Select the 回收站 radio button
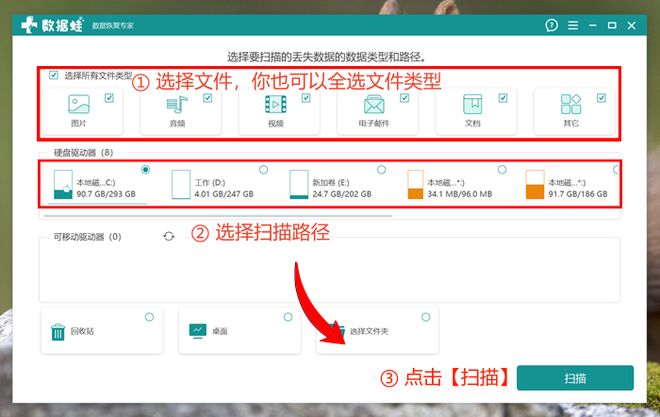Screen dimensions: 660x417 click(149, 317)
